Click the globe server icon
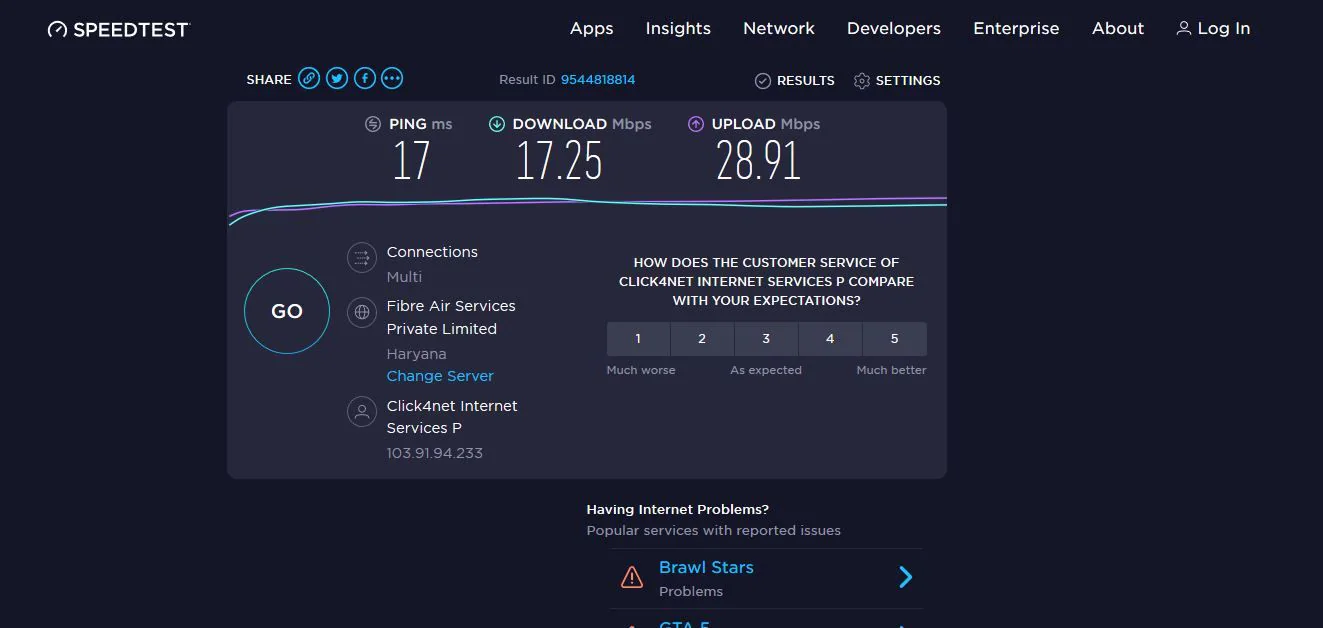1323x628 pixels. pos(361,312)
